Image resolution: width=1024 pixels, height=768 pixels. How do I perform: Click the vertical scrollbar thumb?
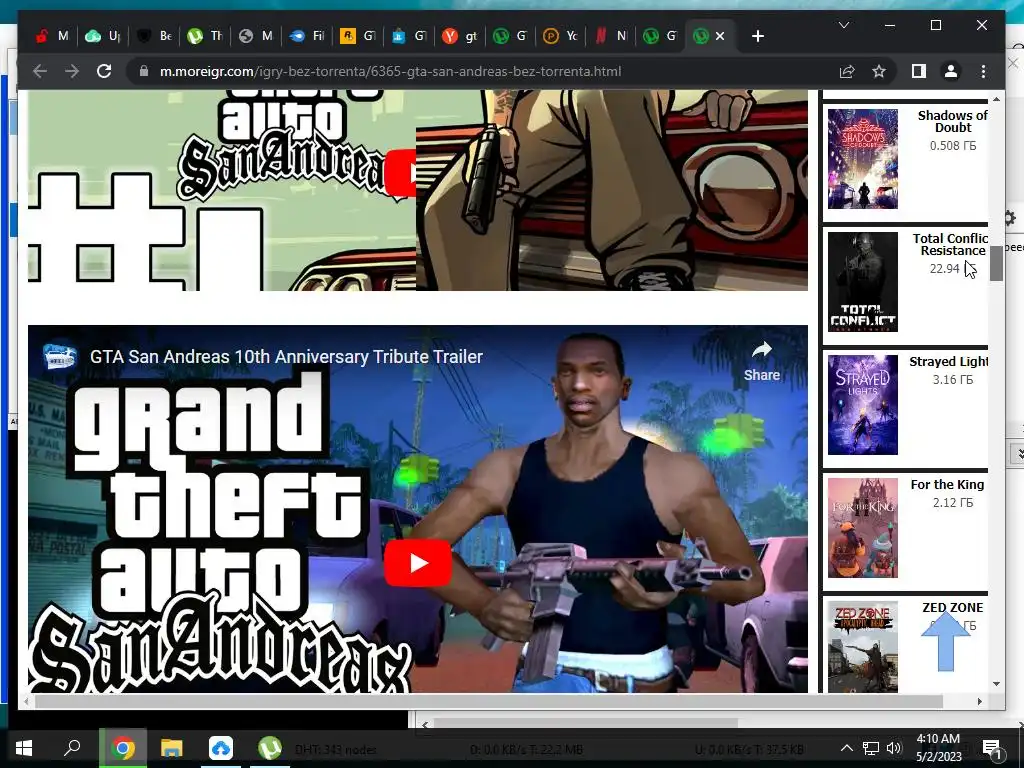tap(996, 263)
